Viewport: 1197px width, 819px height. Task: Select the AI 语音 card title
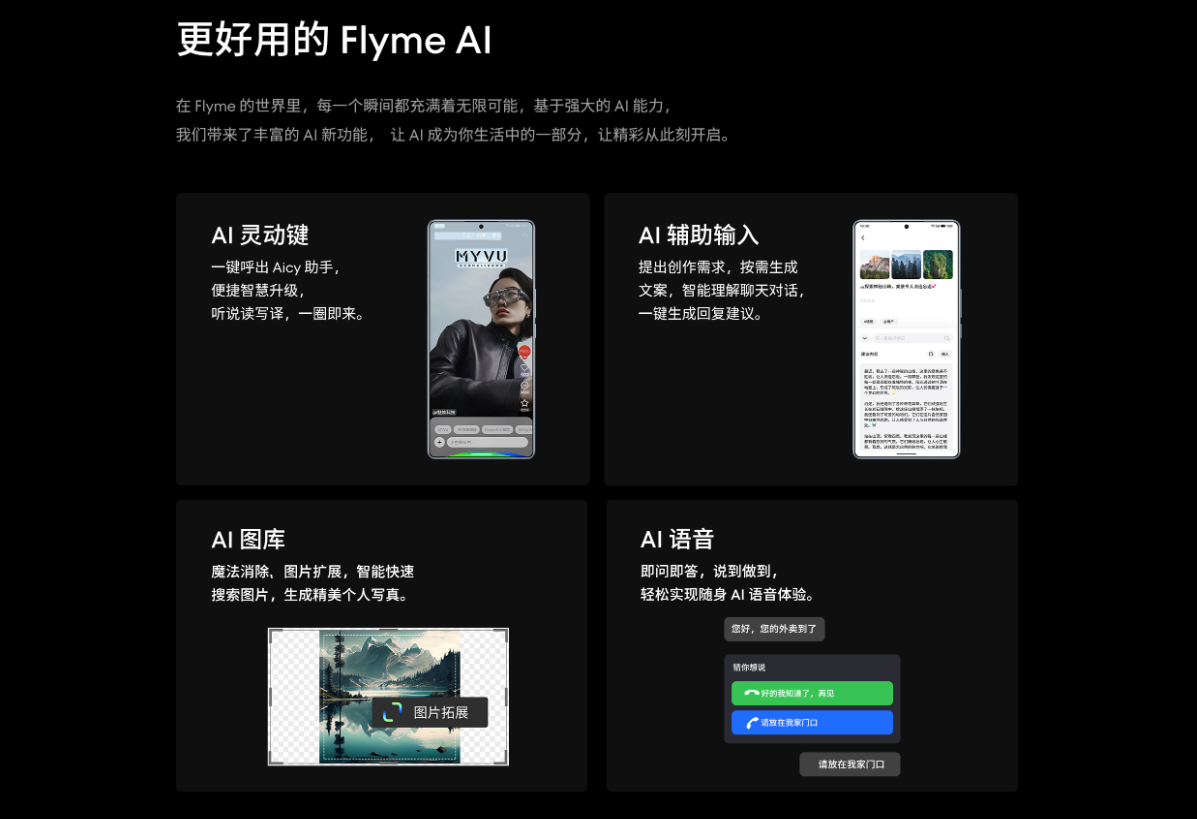coord(677,540)
